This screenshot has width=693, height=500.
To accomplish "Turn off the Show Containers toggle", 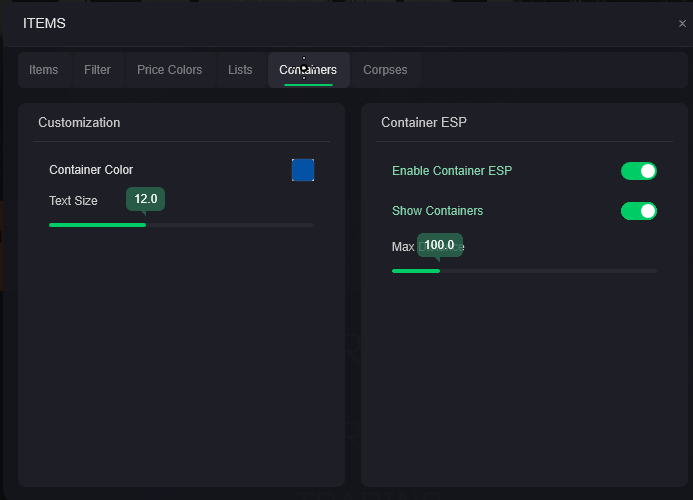I will point(638,211).
